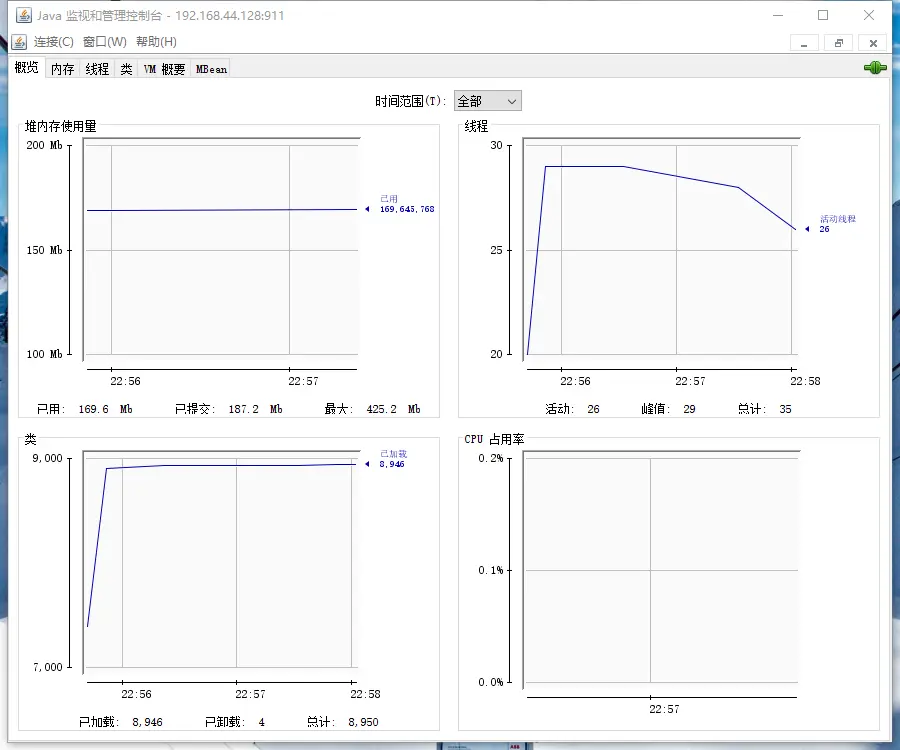The width and height of the screenshot is (900, 750).
Task: Click the 峰值 29 thread statistic
Action: pos(668,409)
